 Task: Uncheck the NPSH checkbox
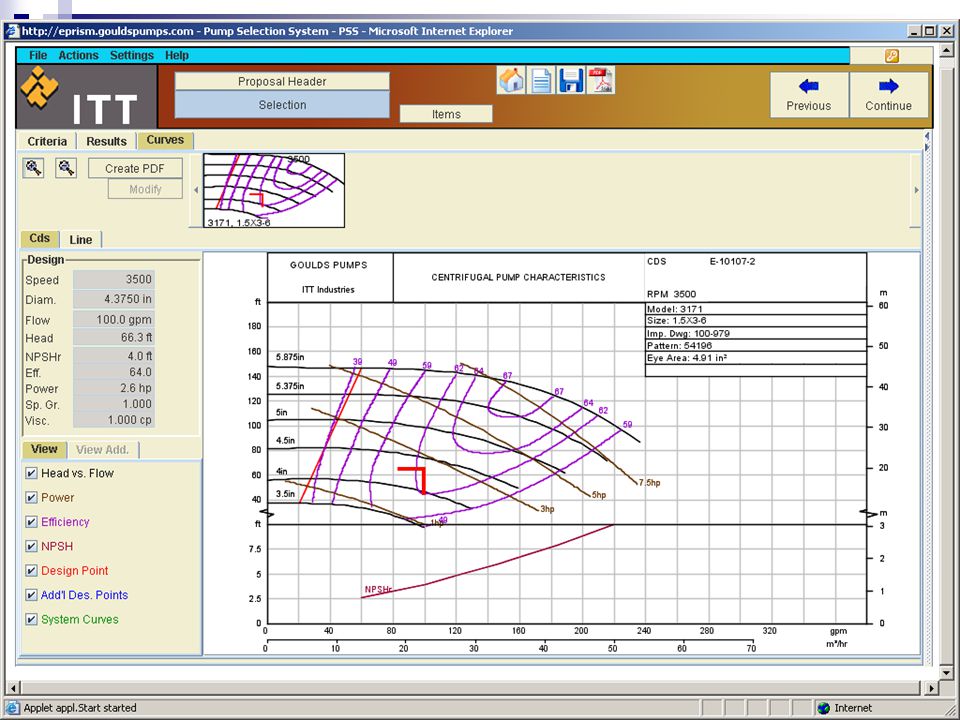point(32,546)
